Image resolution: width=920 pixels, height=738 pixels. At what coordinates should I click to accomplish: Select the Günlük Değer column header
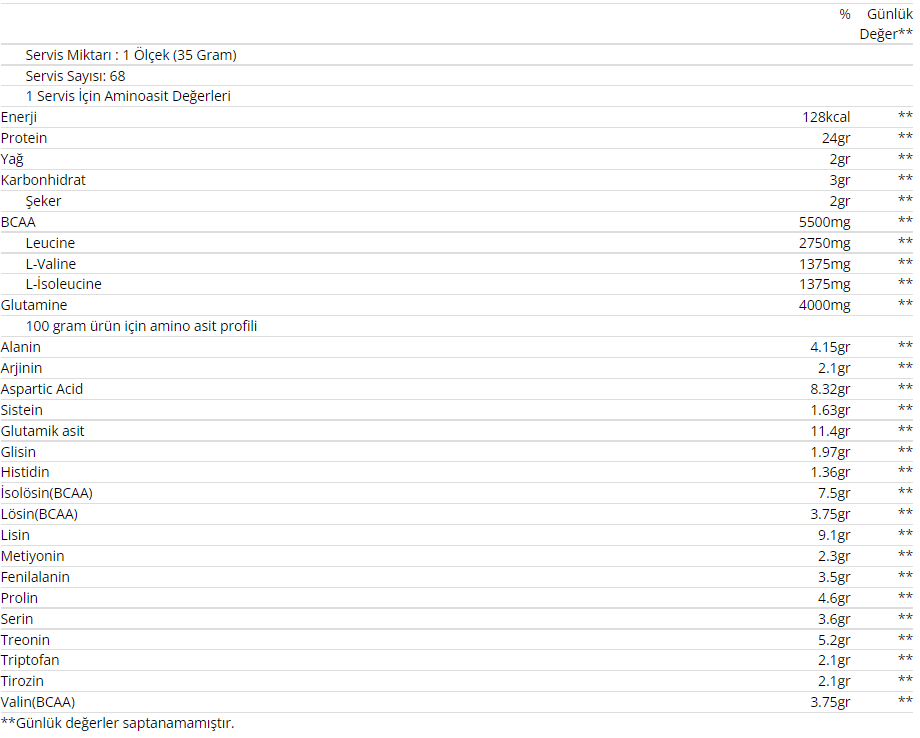coord(886,24)
